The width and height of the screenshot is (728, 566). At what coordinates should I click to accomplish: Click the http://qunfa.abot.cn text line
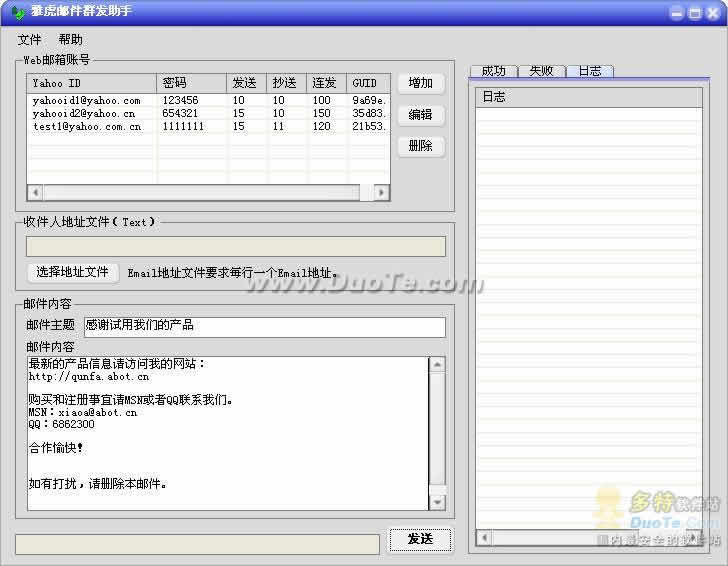[89, 377]
